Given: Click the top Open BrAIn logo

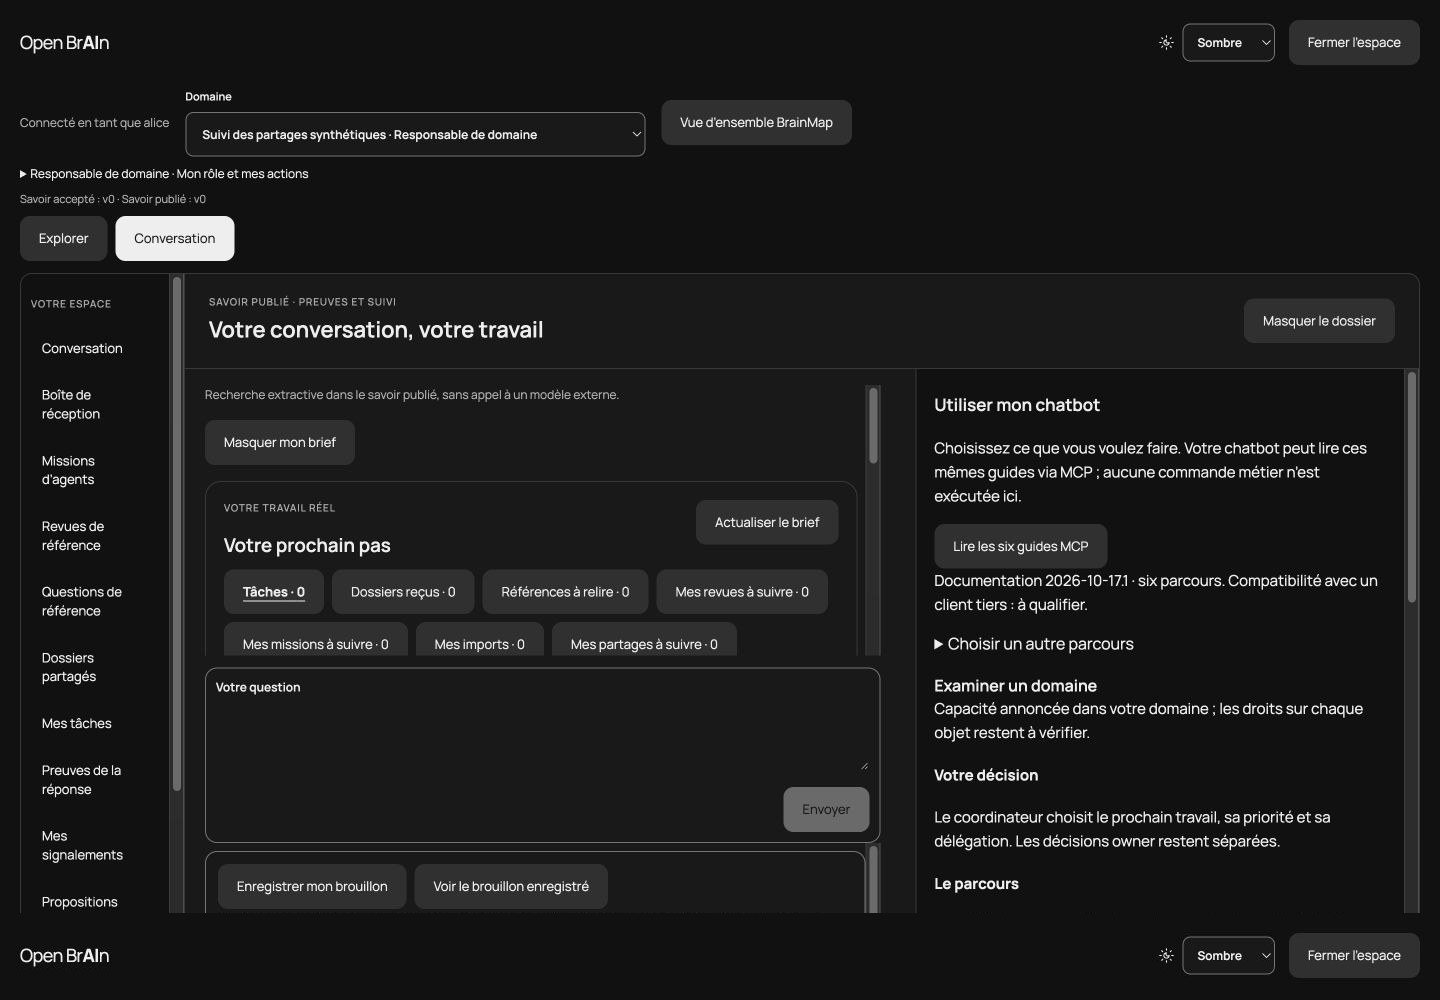Looking at the screenshot, I should point(65,43).
